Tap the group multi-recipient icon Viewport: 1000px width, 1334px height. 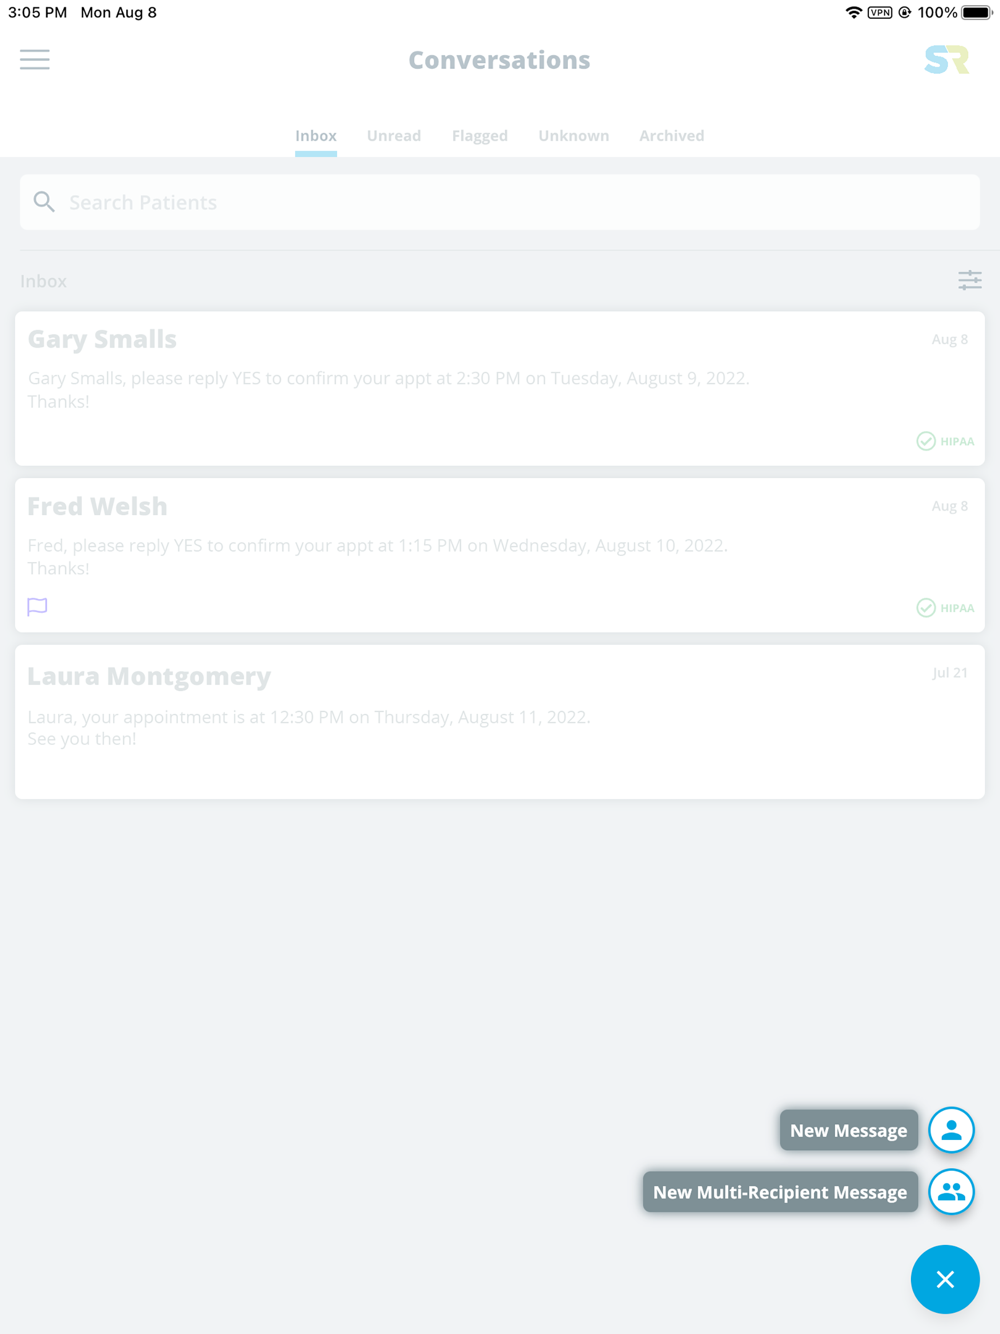pos(951,1192)
